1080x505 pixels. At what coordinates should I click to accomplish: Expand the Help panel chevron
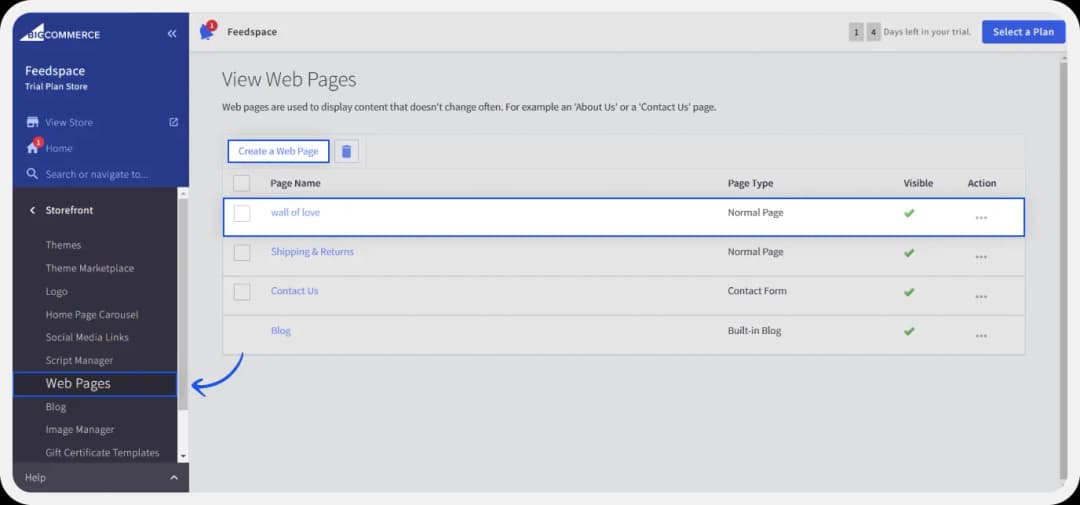pyautogui.click(x=174, y=477)
